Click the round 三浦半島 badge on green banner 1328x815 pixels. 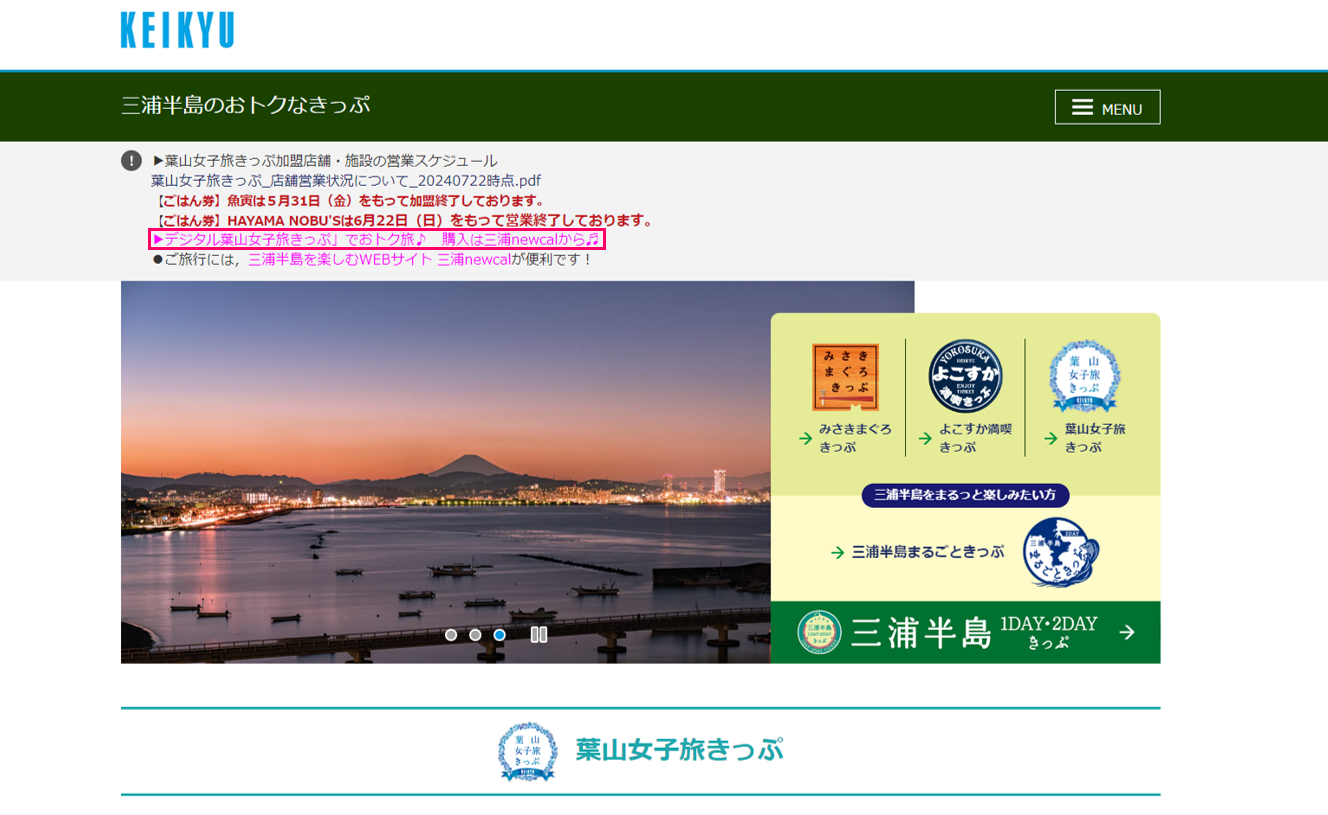pyautogui.click(x=819, y=632)
